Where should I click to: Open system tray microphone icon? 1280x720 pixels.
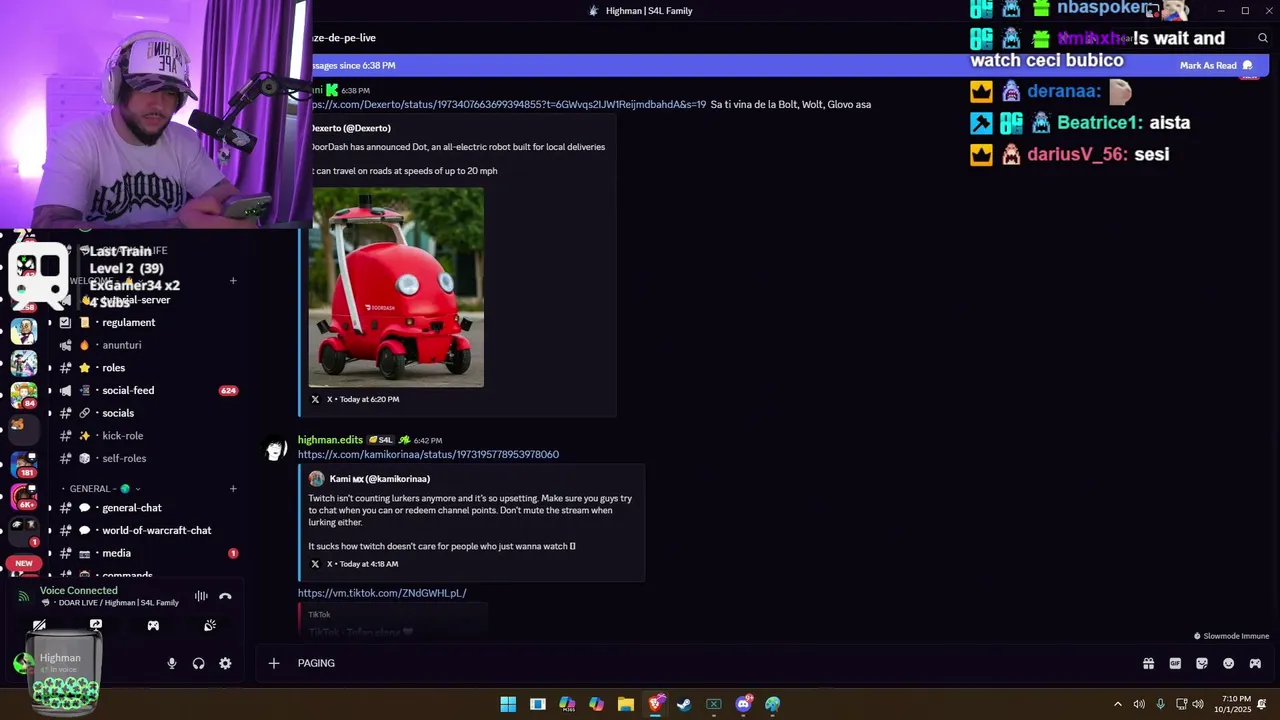pyautogui.click(x=1160, y=704)
